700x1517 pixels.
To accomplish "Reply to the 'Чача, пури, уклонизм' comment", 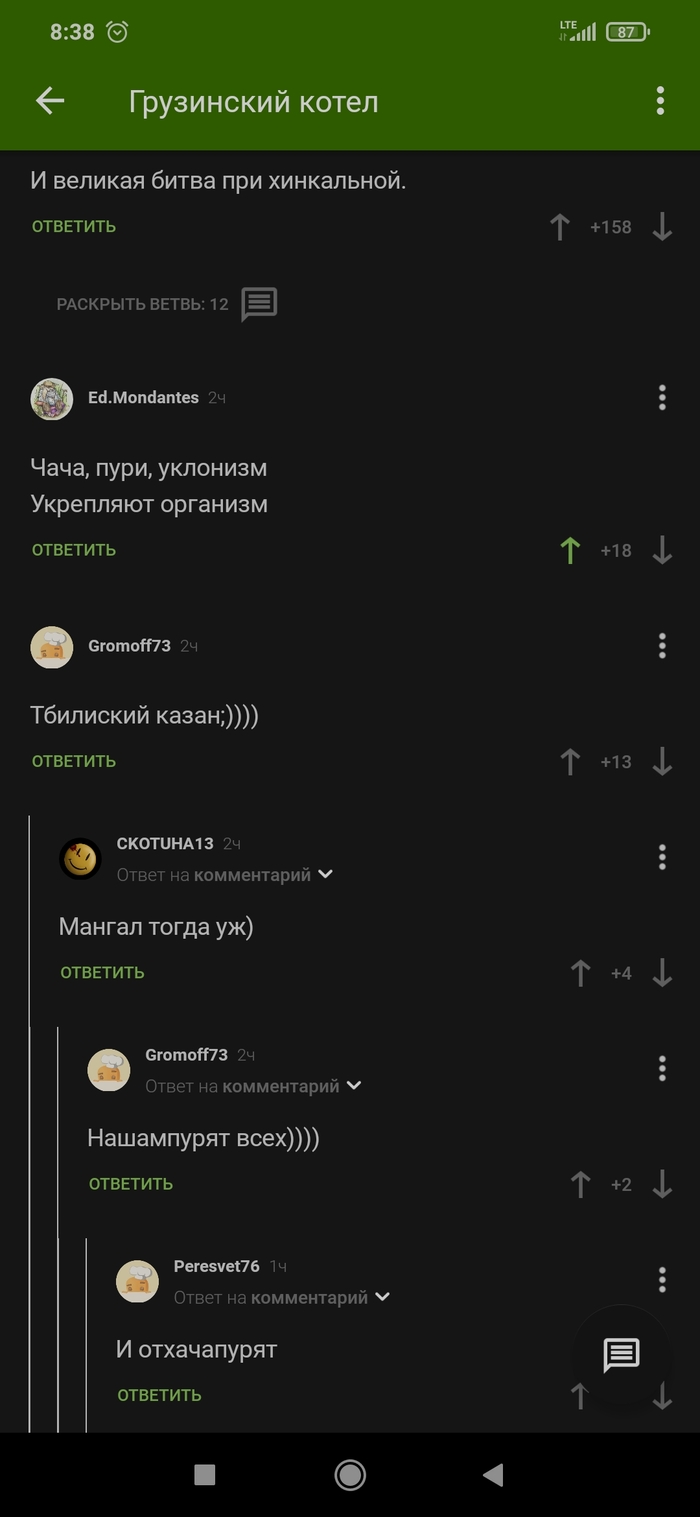I will click(74, 550).
